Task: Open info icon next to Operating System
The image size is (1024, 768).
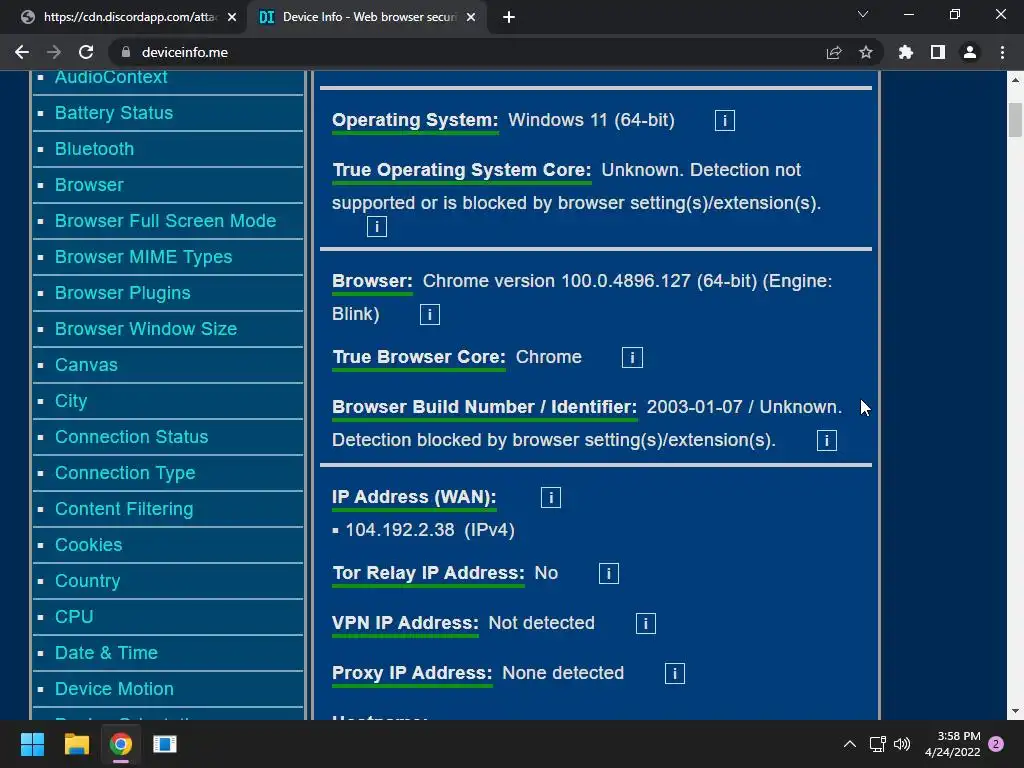Action: pos(724,121)
